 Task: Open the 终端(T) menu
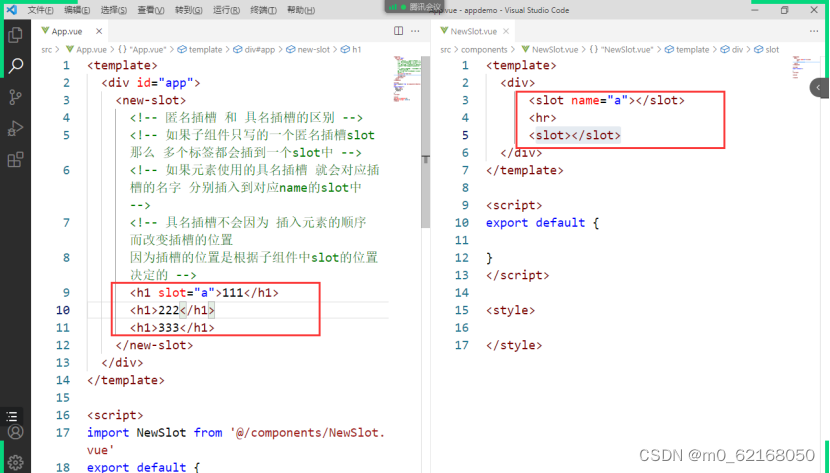click(x=263, y=10)
